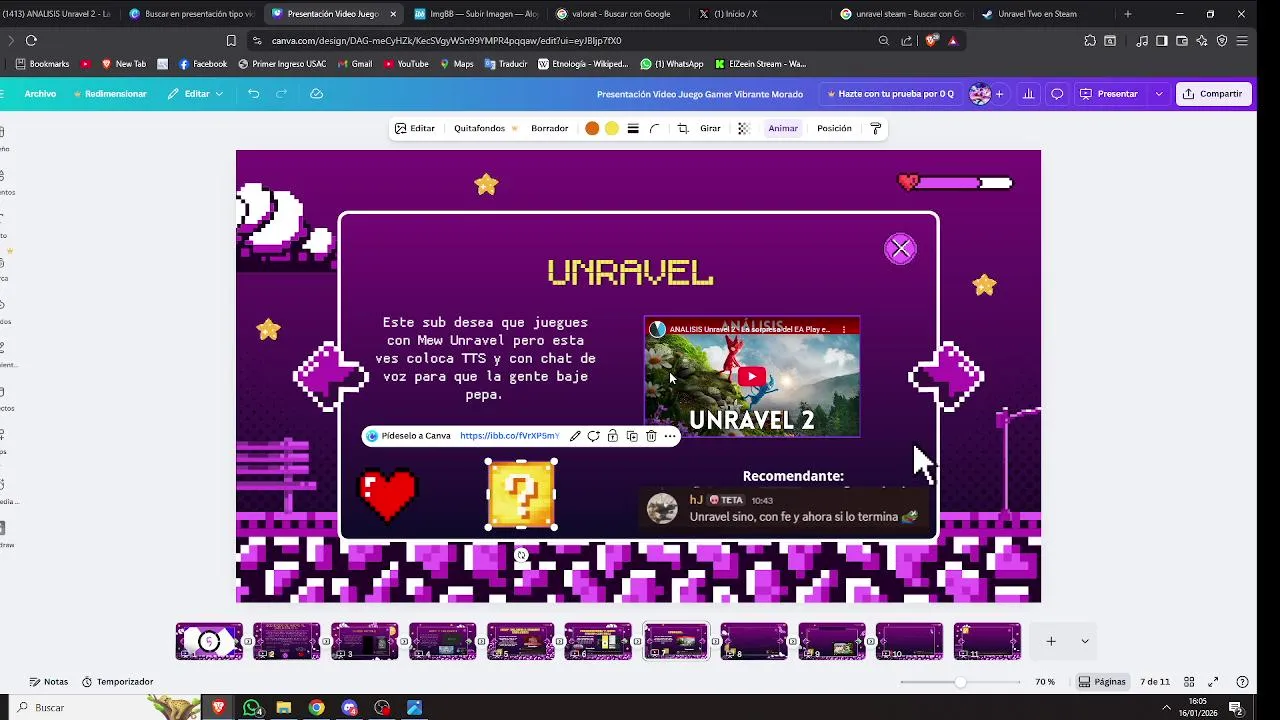Viewport: 1280px width, 720px height.
Task: Open the transparency checkerboard icon
Action: coord(743,128)
